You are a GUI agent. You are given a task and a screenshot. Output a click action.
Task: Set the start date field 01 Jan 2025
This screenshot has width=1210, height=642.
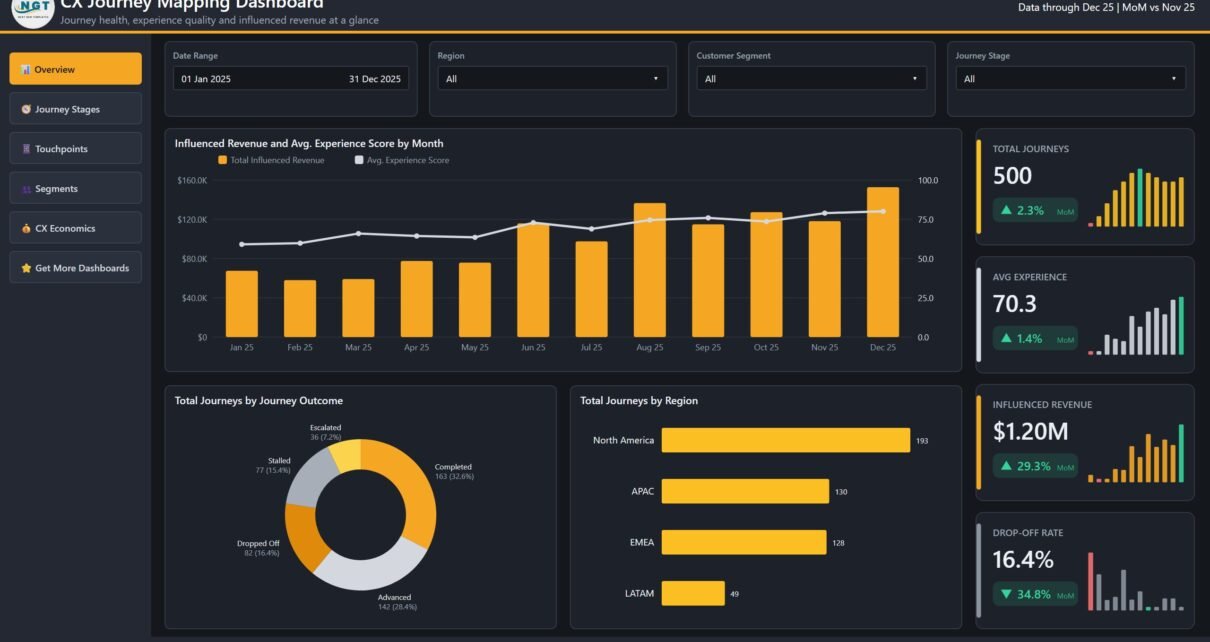[207, 79]
